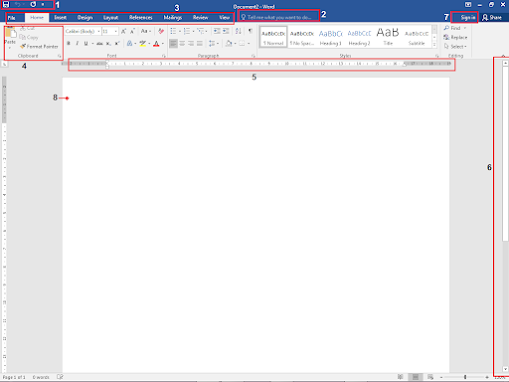Screen dimensions: 509x382
Task: Click the Clear All Formatting eraser icon
Action: 161,31
